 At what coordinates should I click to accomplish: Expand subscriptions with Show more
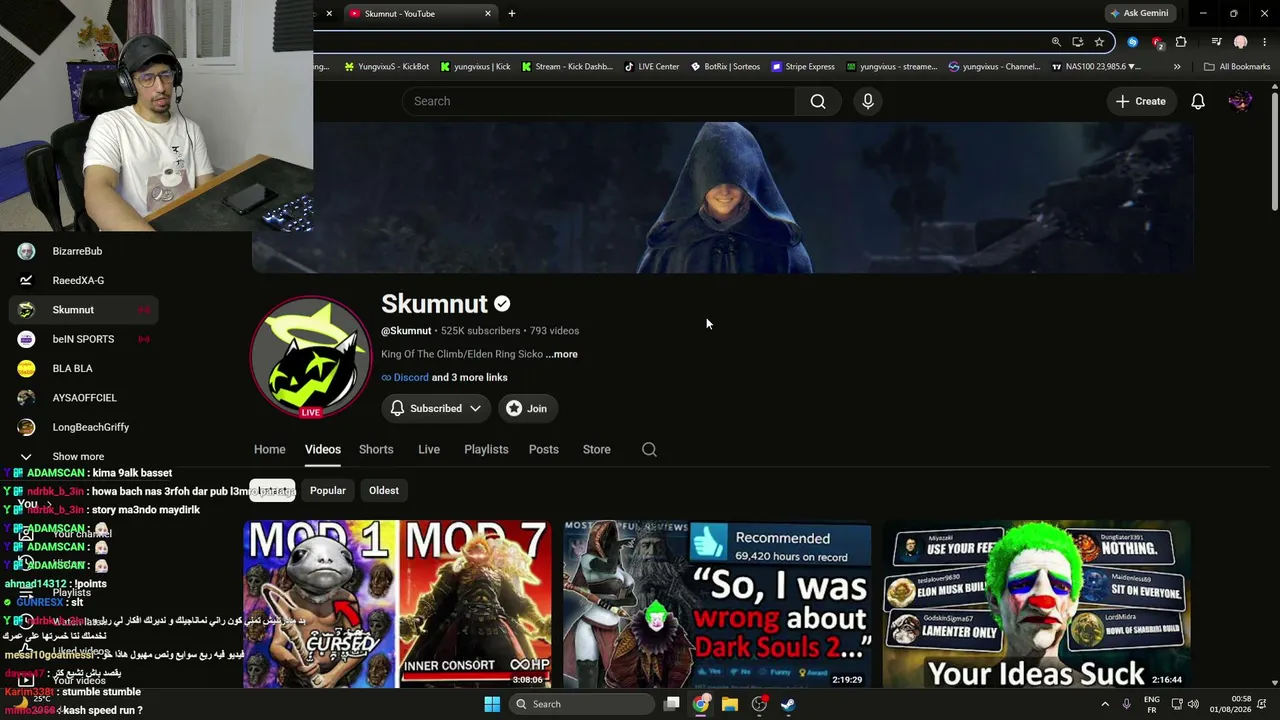(x=78, y=457)
